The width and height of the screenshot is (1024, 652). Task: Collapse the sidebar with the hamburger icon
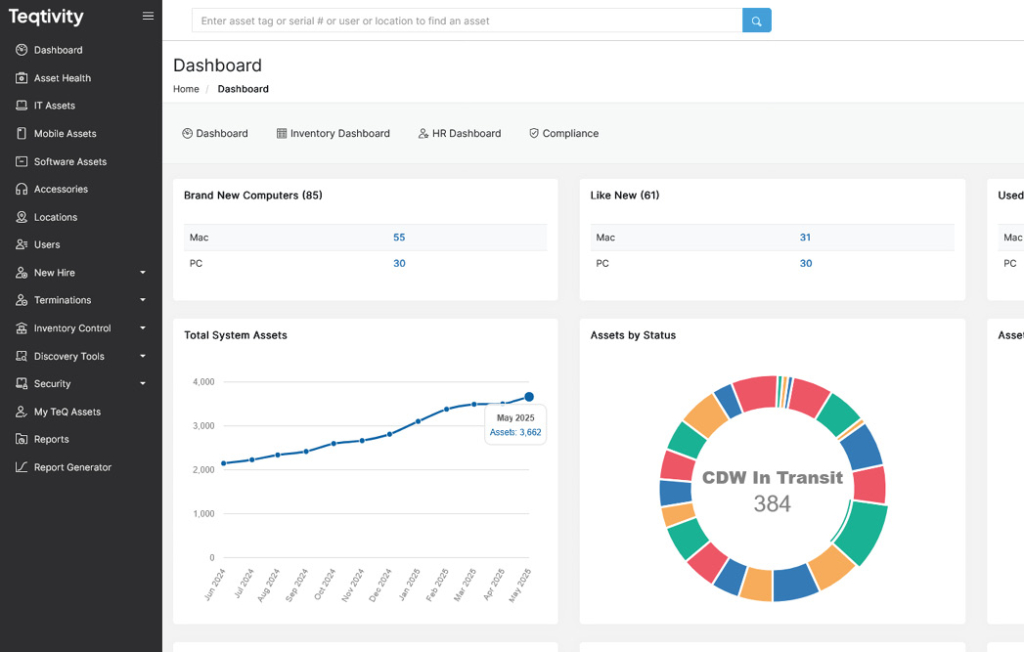(x=148, y=16)
